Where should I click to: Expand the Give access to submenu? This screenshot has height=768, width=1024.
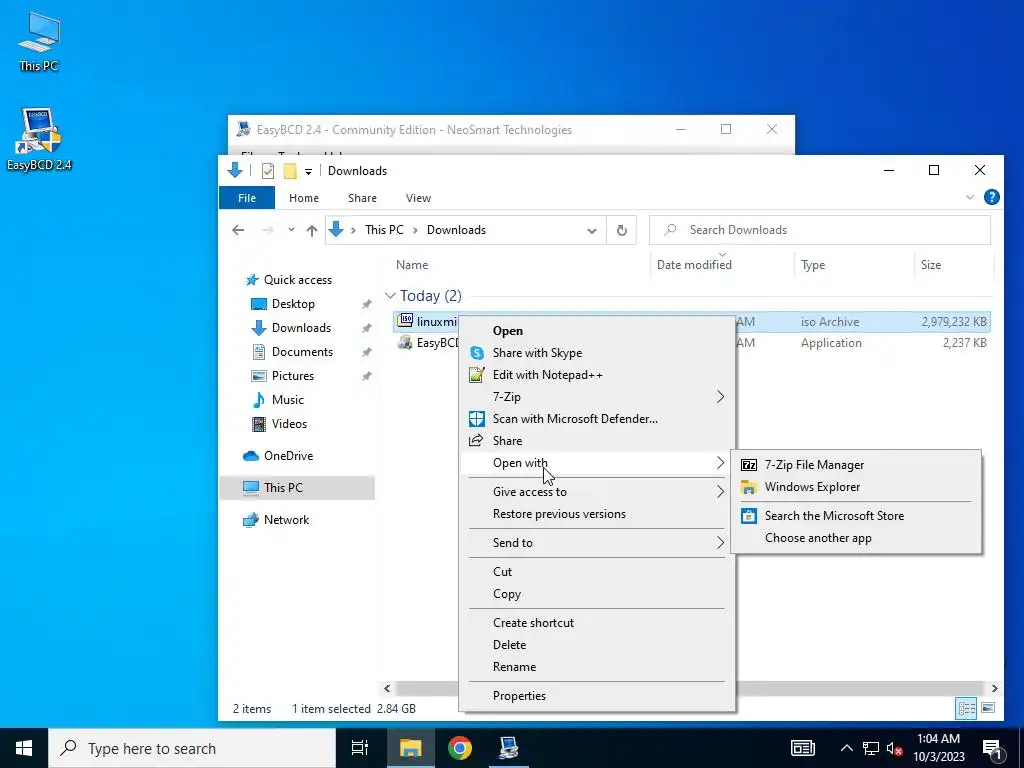point(597,492)
